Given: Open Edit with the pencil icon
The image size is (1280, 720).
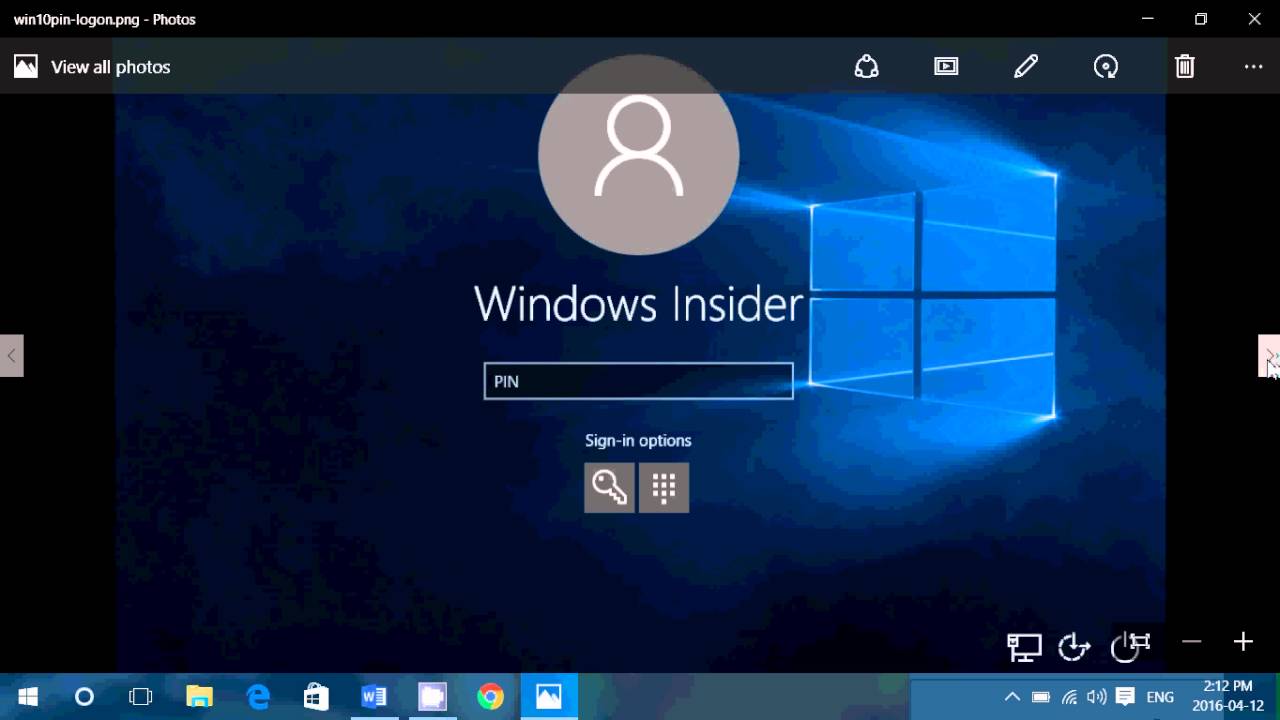Looking at the screenshot, I should (1026, 67).
